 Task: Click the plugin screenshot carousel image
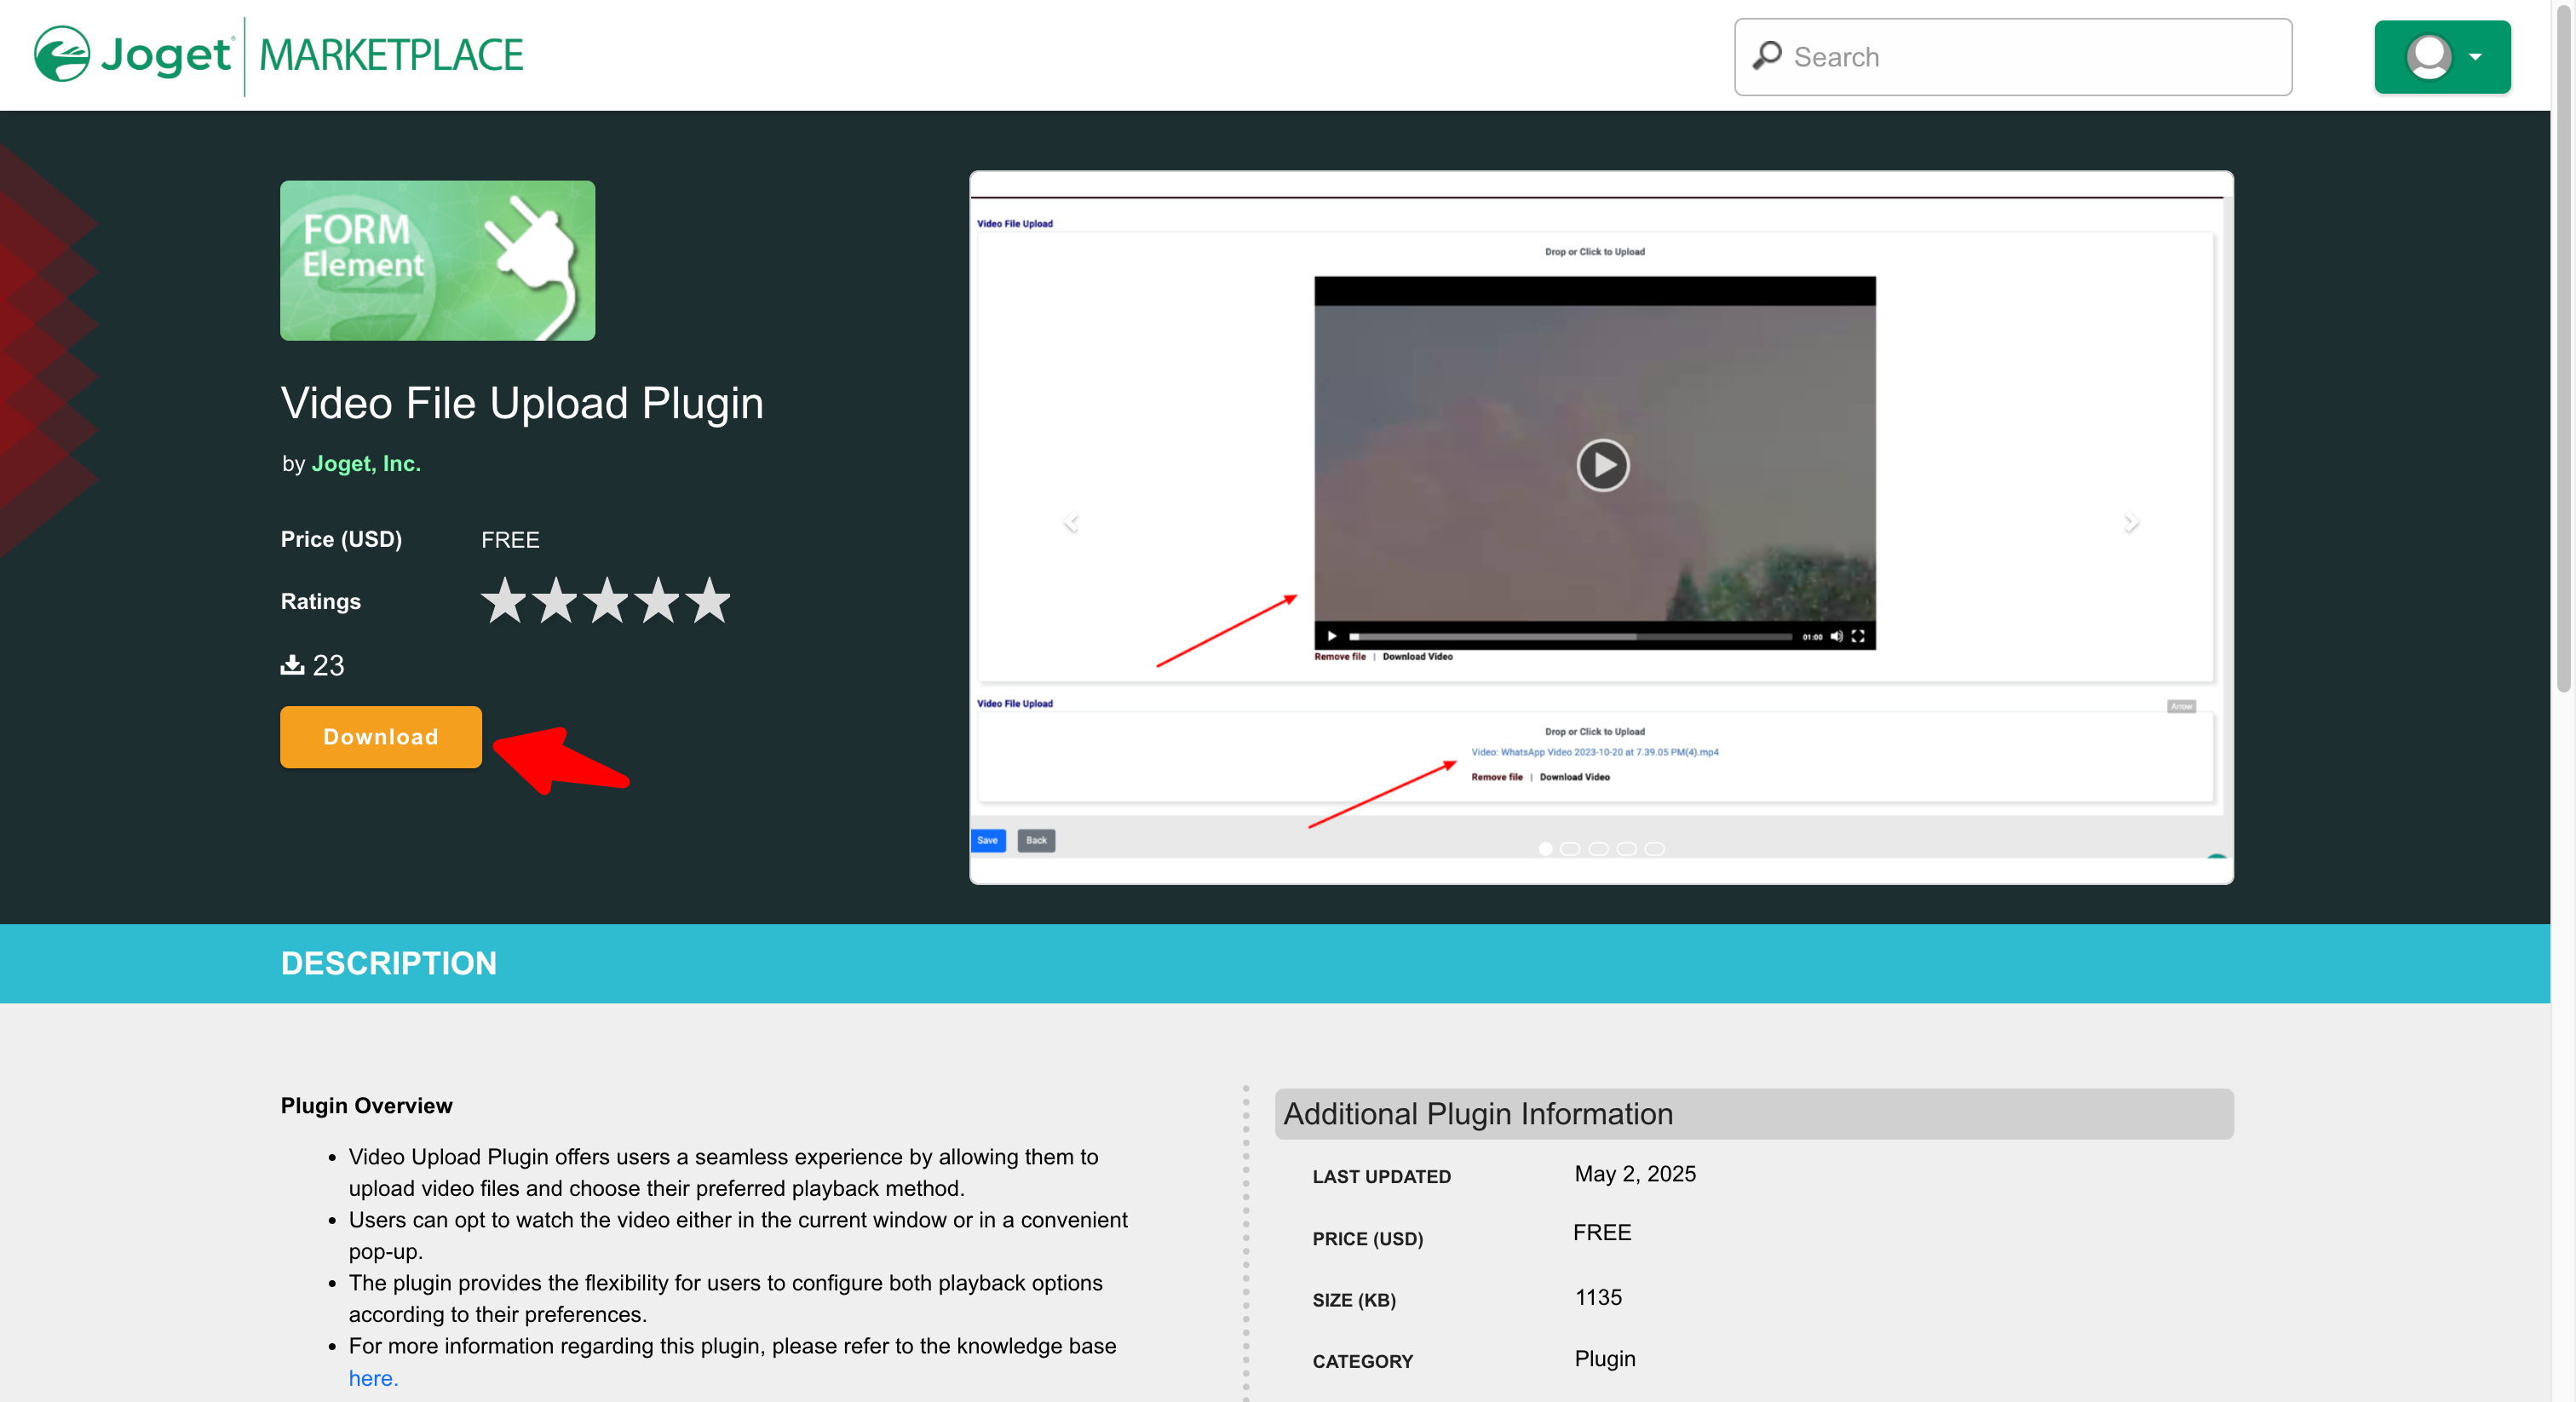pos(1601,527)
